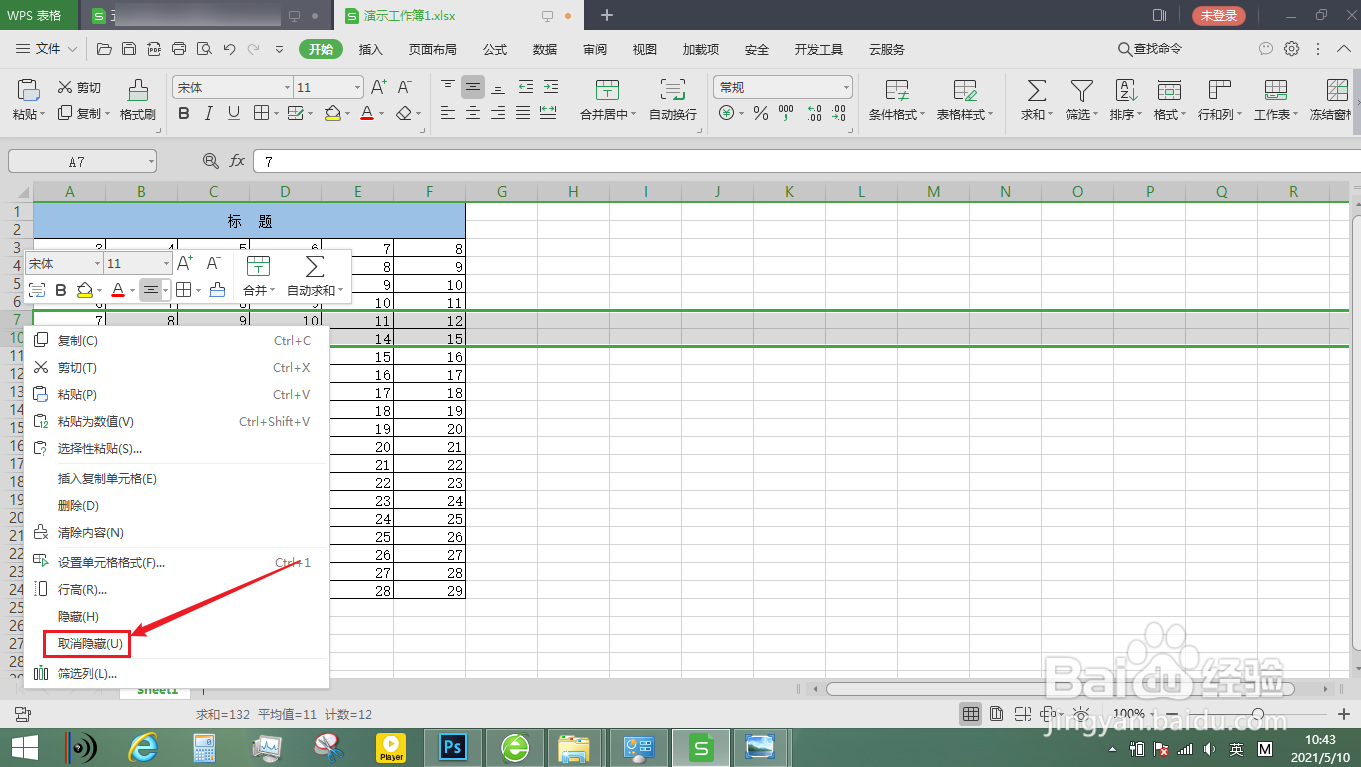Click the Save disk icon in the quick access bar
The height and width of the screenshot is (767, 1361).
click(x=129, y=48)
